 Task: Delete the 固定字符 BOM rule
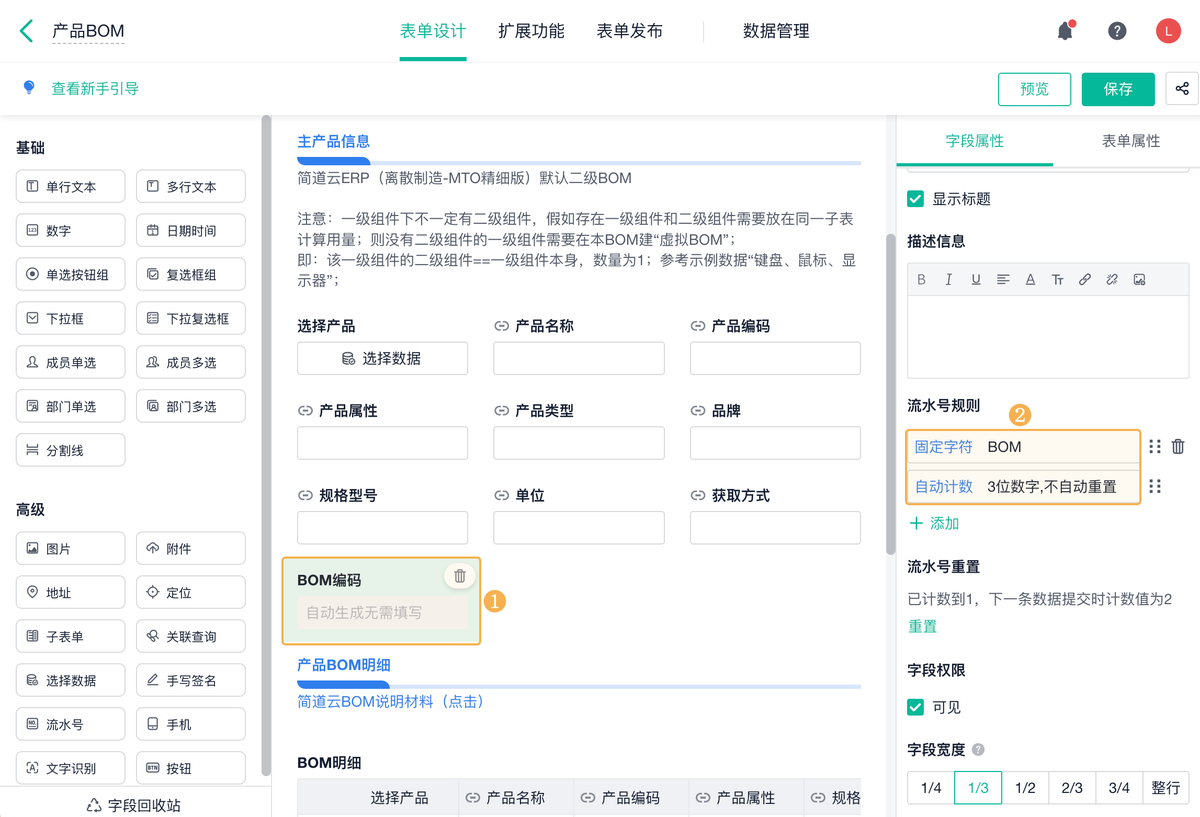(x=1178, y=447)
